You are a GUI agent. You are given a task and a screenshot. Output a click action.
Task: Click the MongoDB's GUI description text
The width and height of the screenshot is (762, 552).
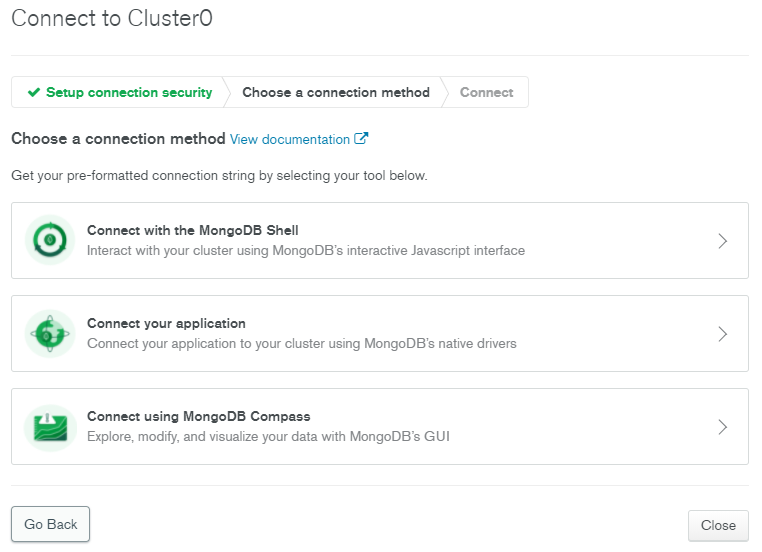tap(268, 436)
